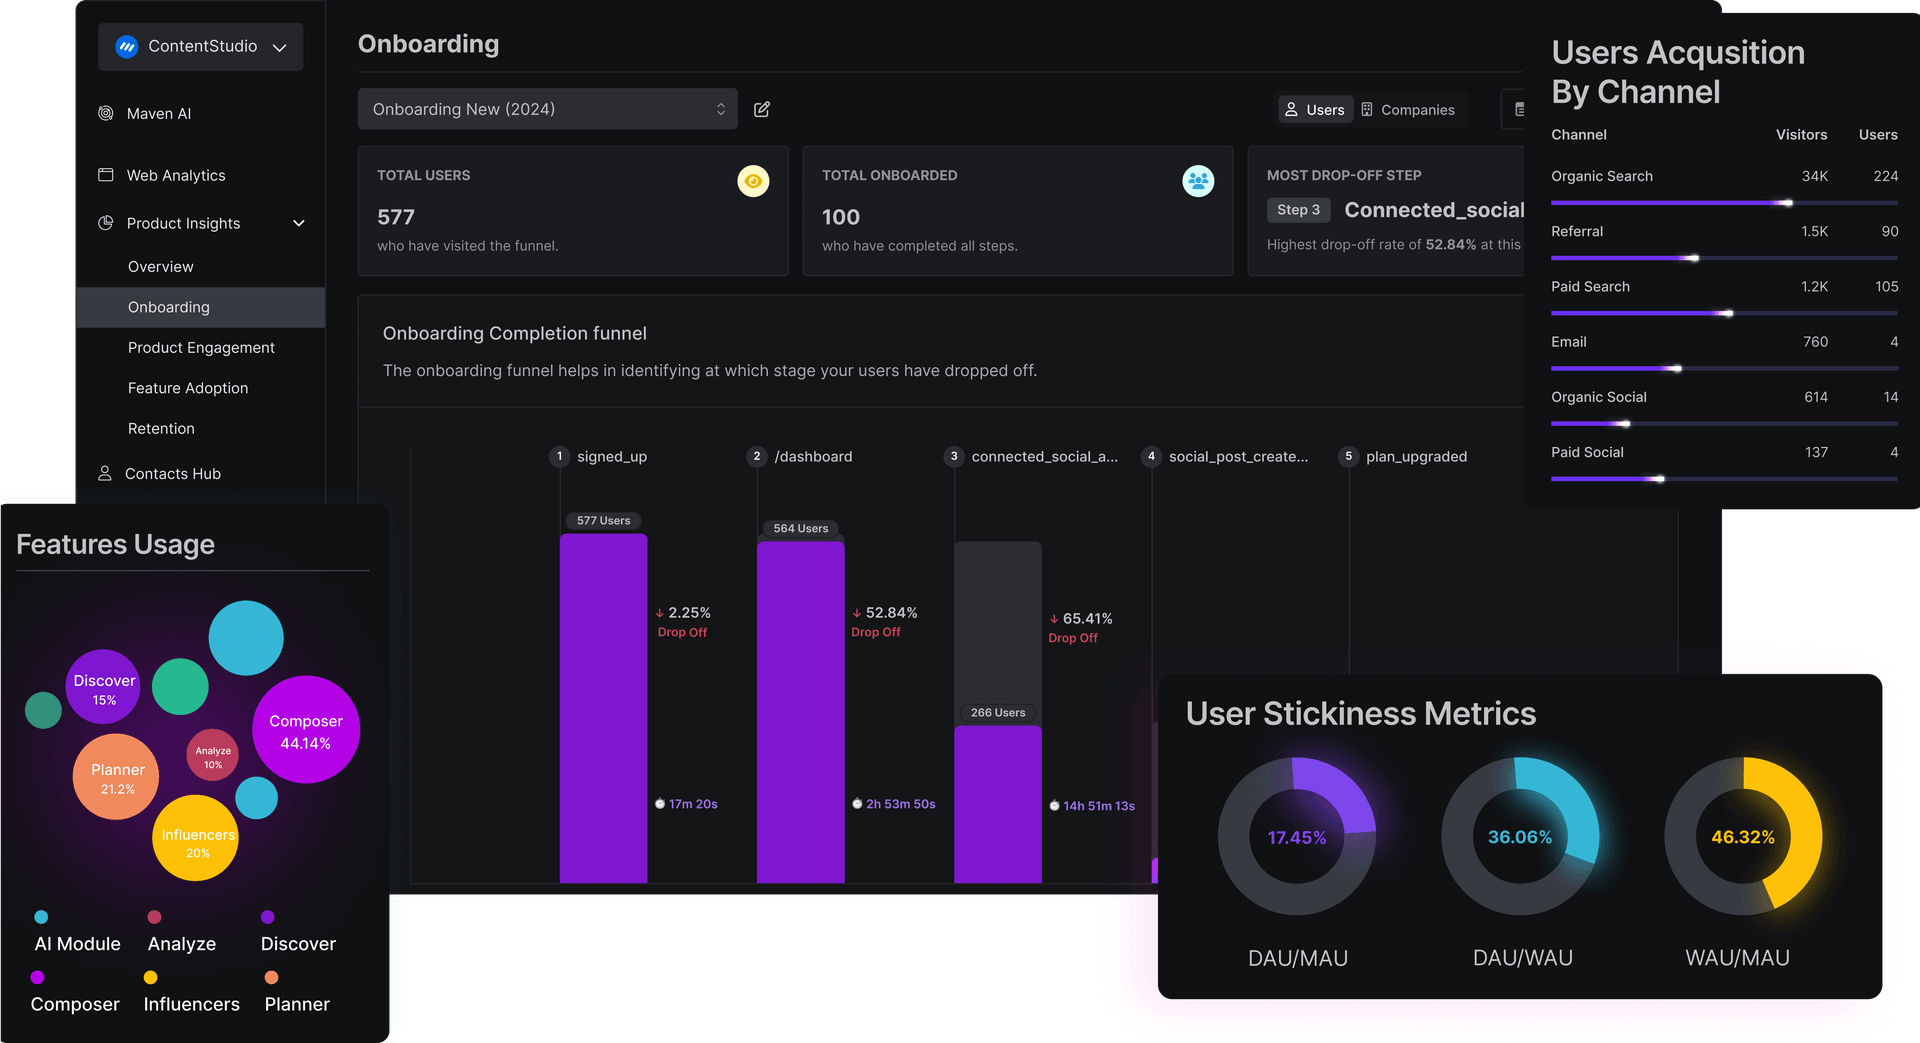Open the funnel edit pencil icon

coord(761,109)
